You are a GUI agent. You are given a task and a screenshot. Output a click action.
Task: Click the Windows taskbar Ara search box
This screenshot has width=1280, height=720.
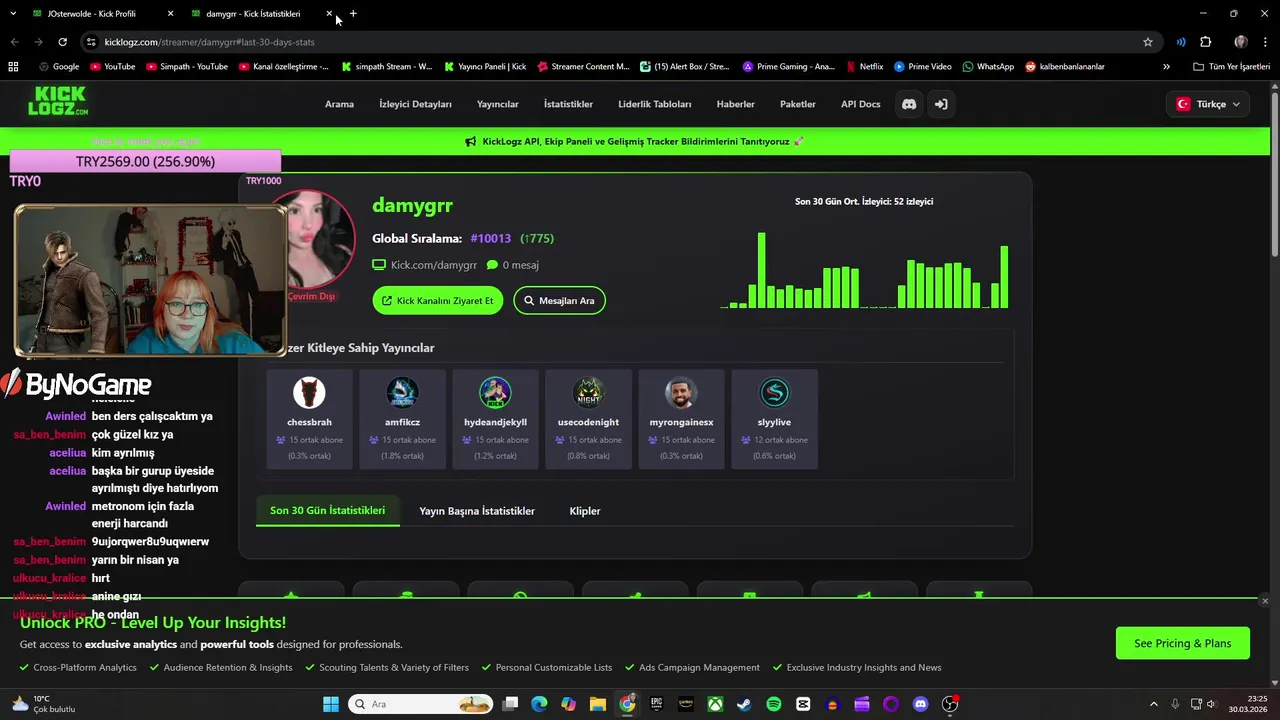click(420, 704)
